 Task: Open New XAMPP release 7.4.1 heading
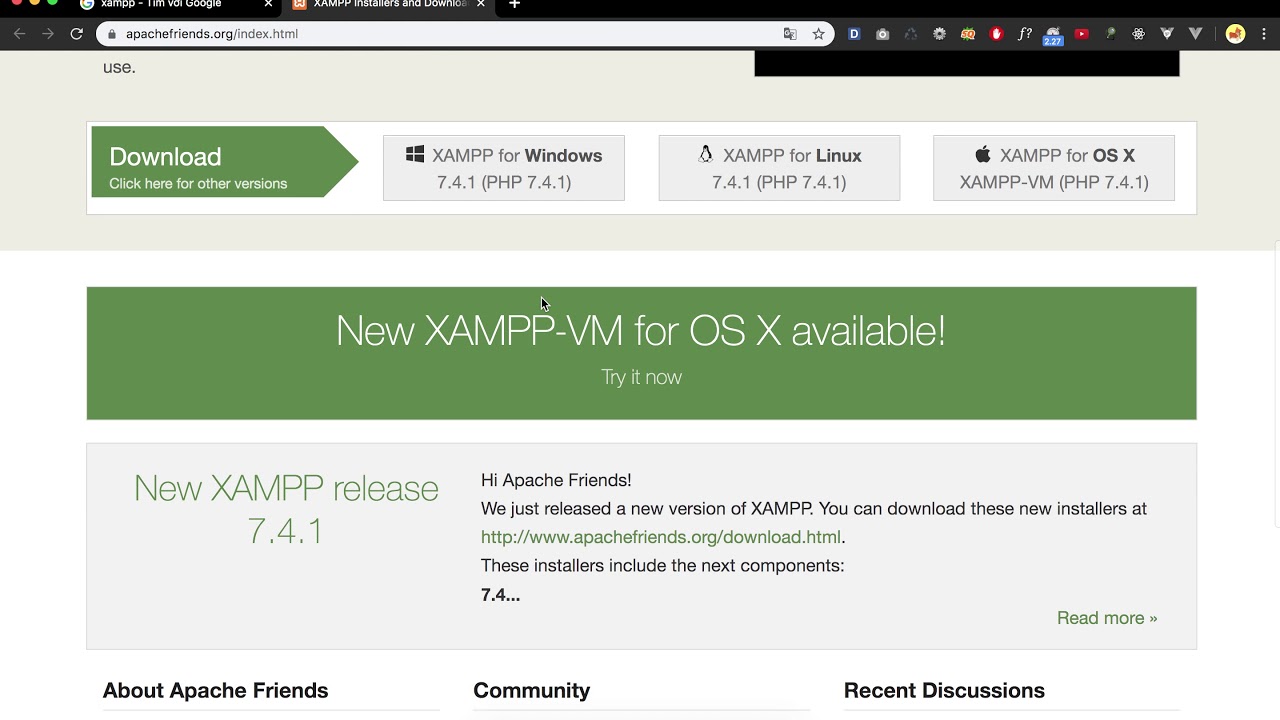286,509
